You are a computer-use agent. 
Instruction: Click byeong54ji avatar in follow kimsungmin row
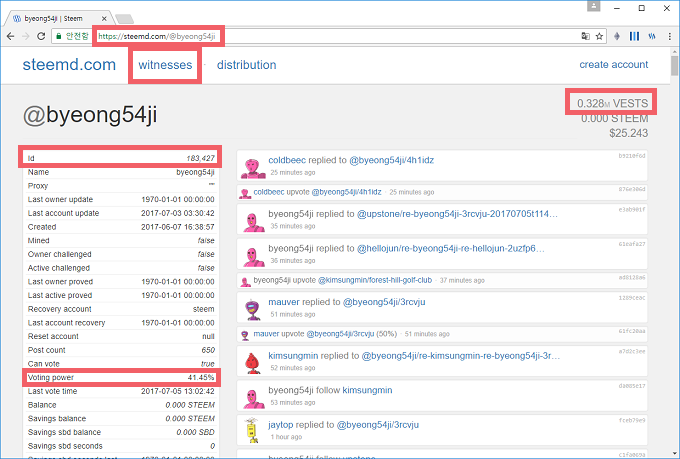(x=253, y=398)
